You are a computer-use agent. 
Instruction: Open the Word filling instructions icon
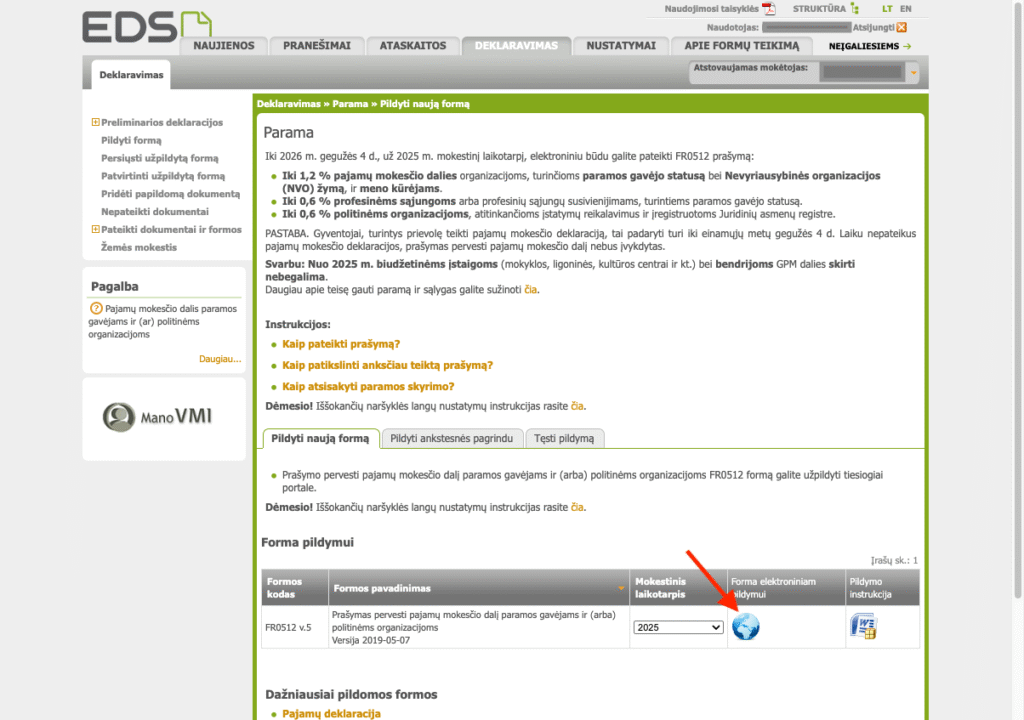click(862, 627)
